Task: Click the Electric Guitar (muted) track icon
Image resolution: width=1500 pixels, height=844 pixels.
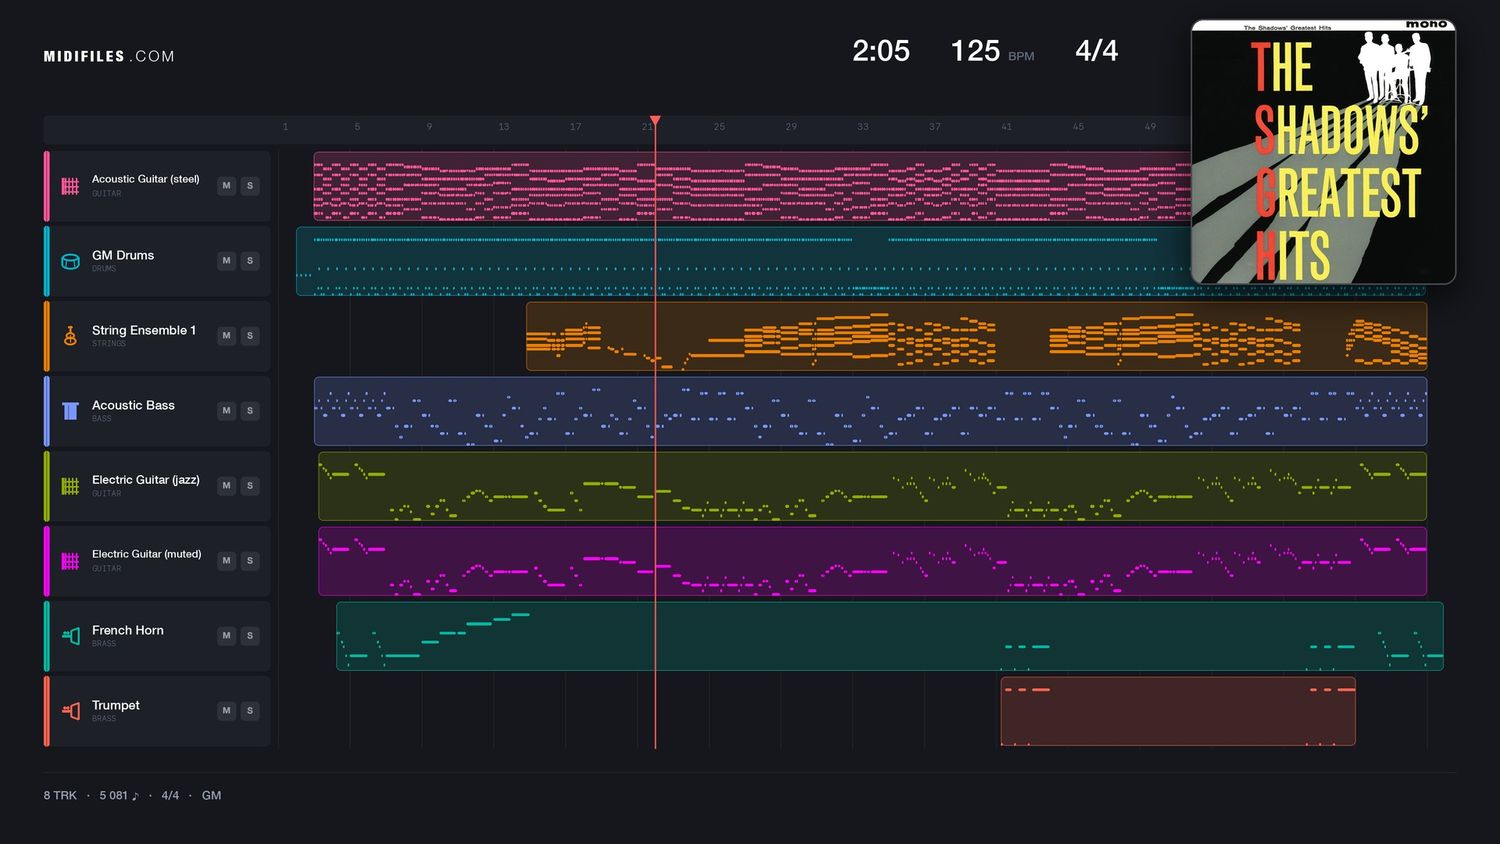Action: point(70,561)
